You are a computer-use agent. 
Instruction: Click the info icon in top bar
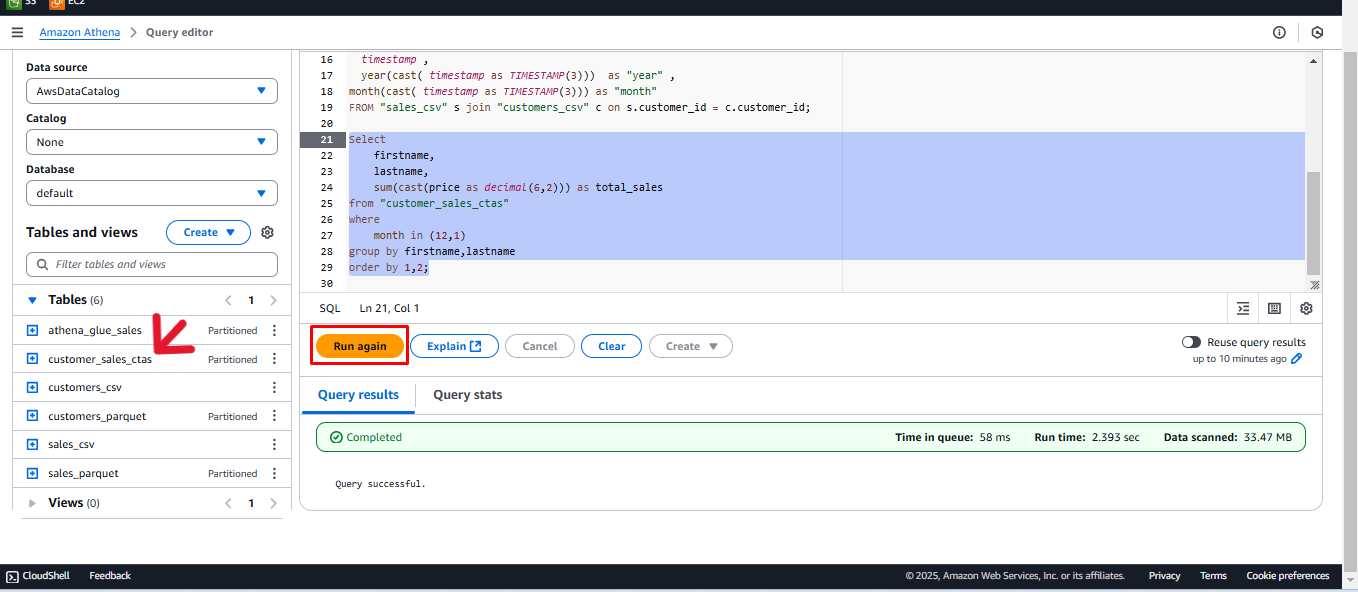1279,32
